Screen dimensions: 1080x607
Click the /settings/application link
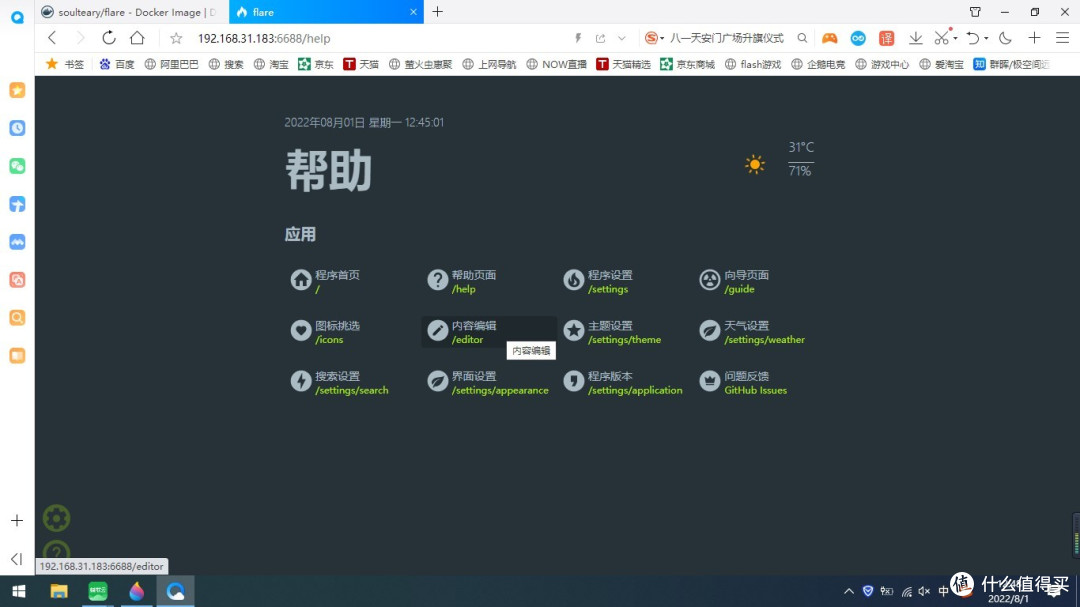635,390
